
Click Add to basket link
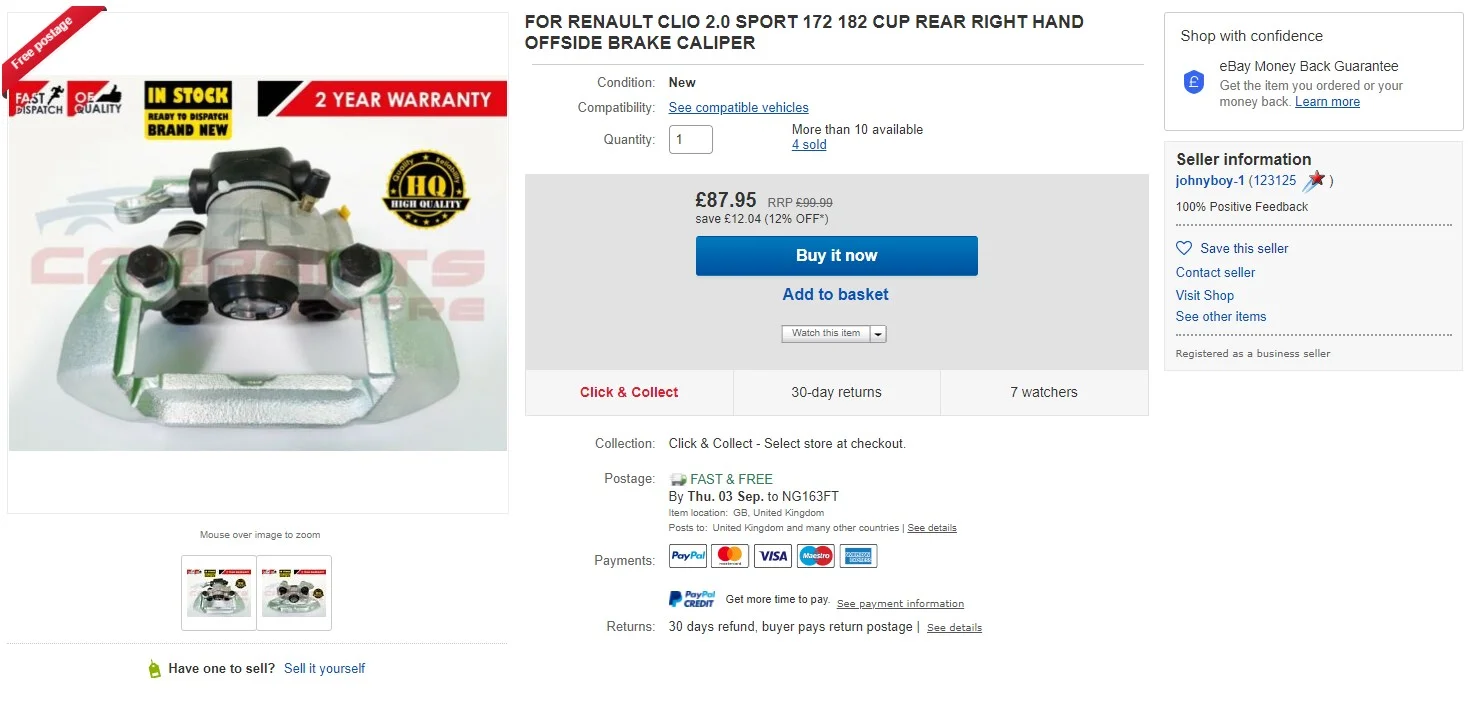[836, 294]
